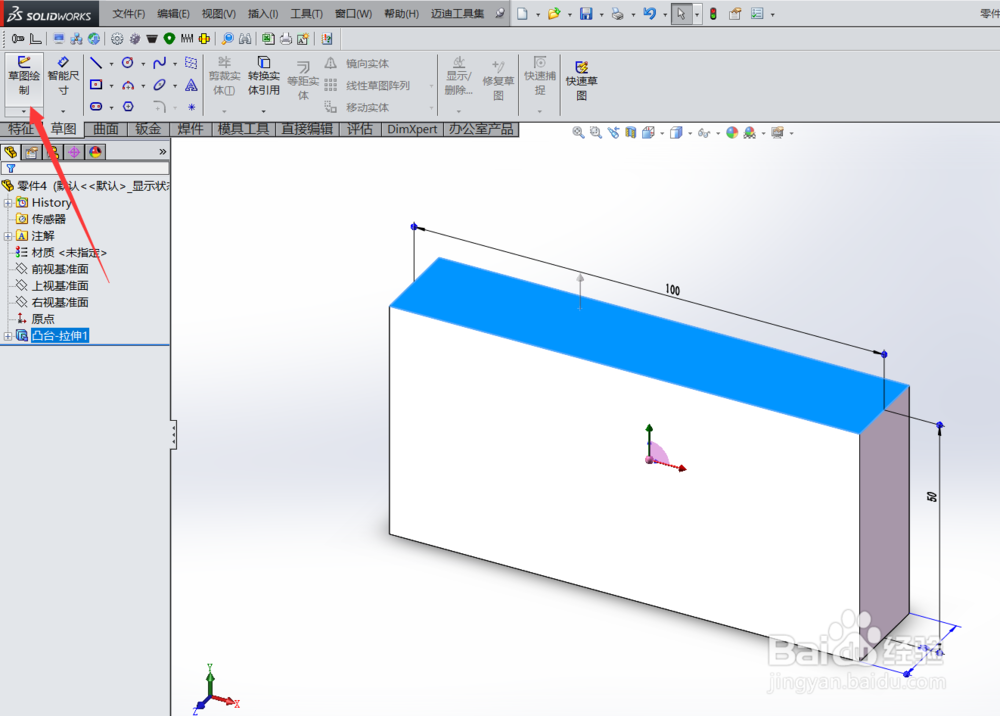
Task: Select the Circle sketch tool
Action: click(128, 62)
